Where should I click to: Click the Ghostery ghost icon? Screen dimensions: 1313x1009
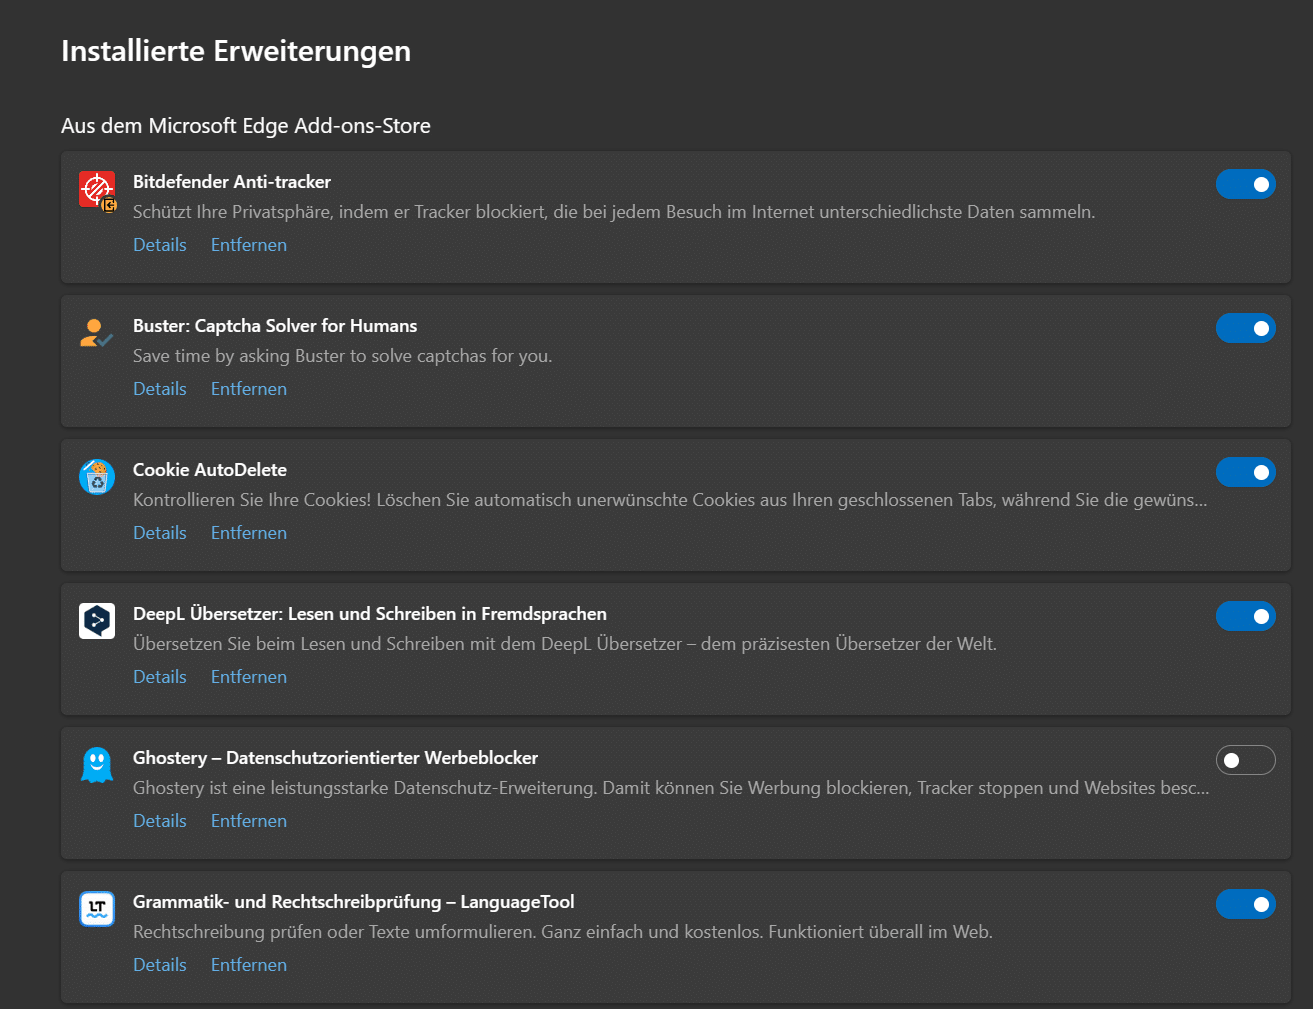[97, 765]
